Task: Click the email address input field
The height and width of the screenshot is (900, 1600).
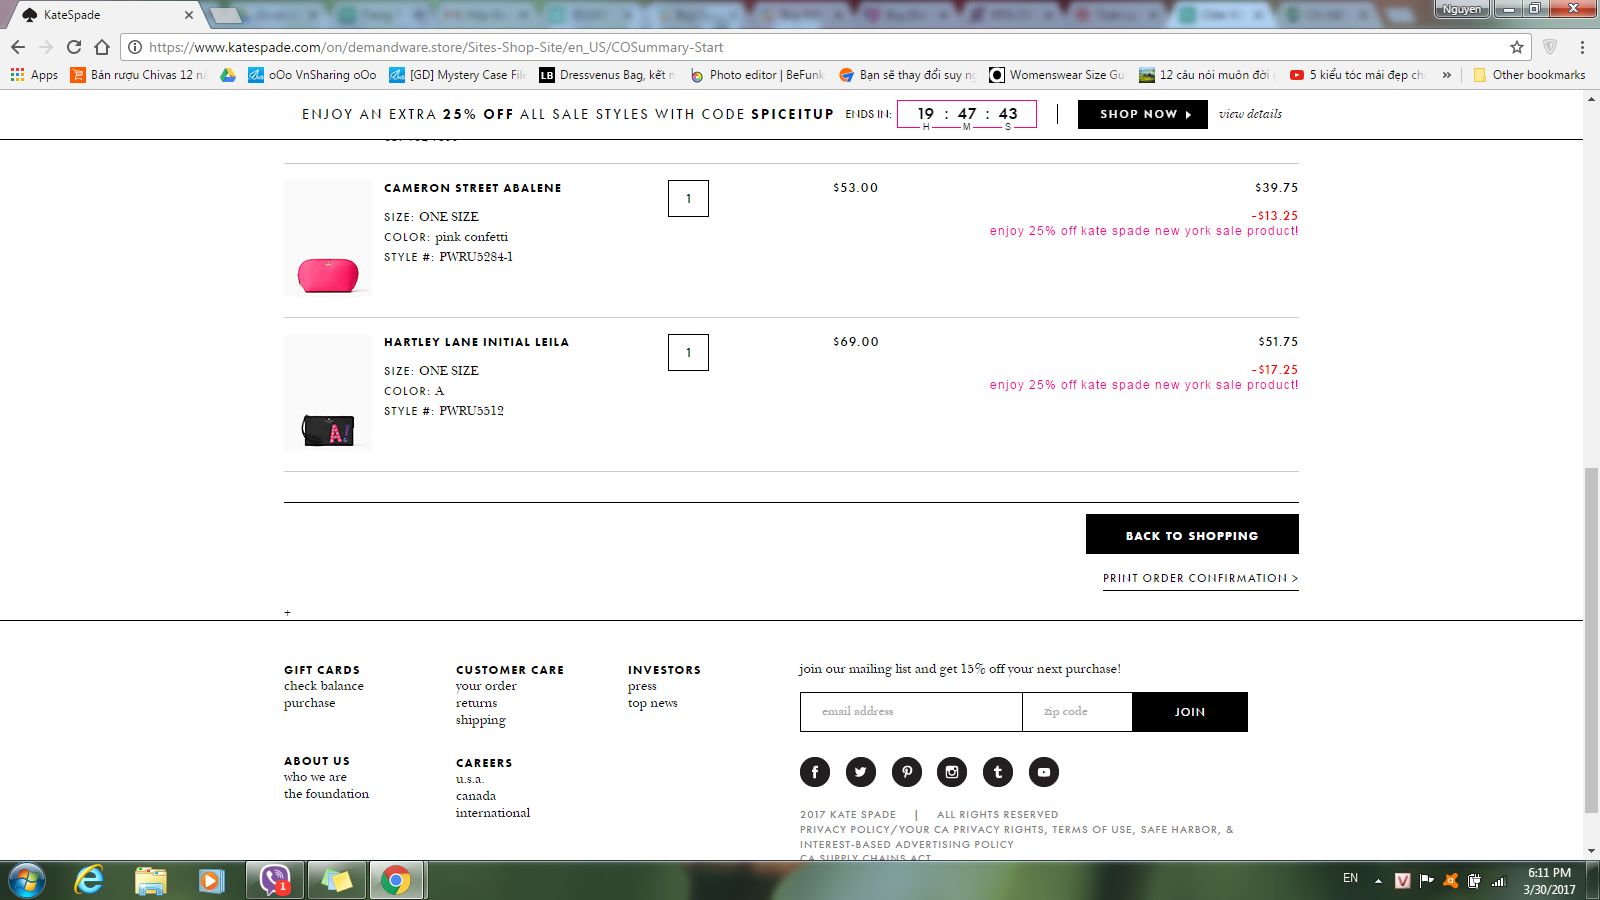Action: coord(910,712)
